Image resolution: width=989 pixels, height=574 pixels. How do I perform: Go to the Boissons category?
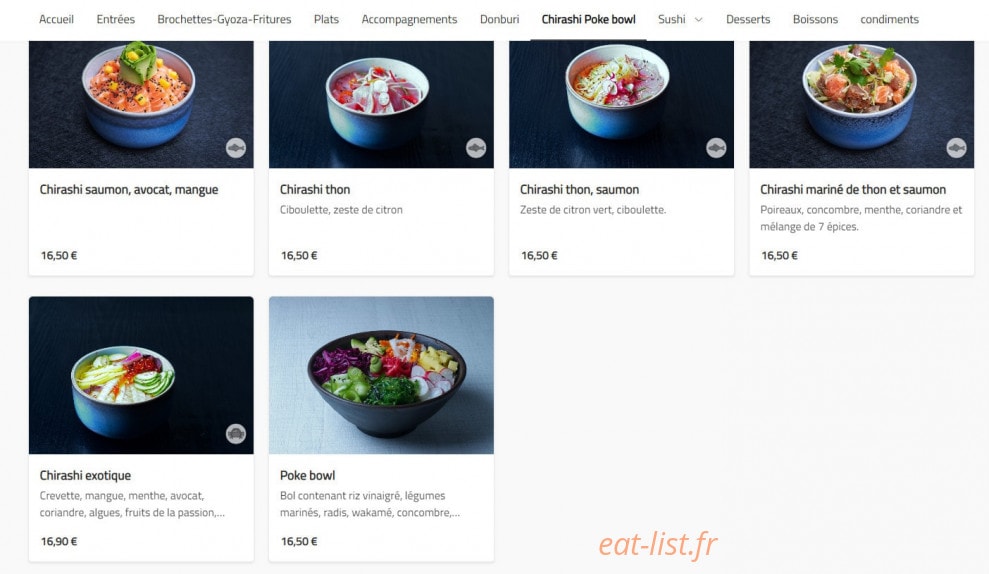pos(815,20)
